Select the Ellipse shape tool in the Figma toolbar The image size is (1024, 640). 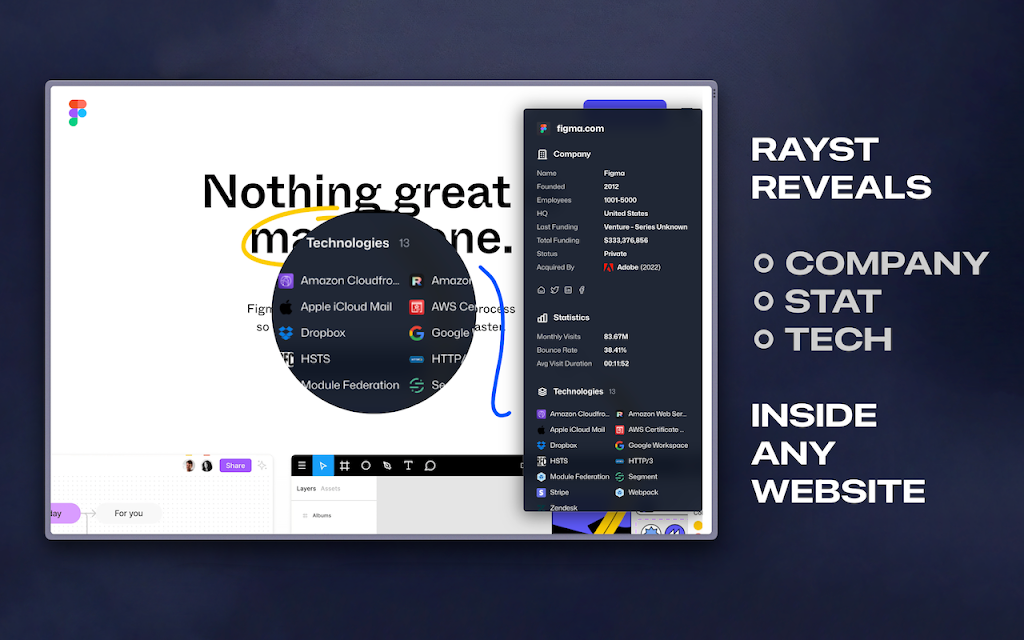[x=366, y=466]
